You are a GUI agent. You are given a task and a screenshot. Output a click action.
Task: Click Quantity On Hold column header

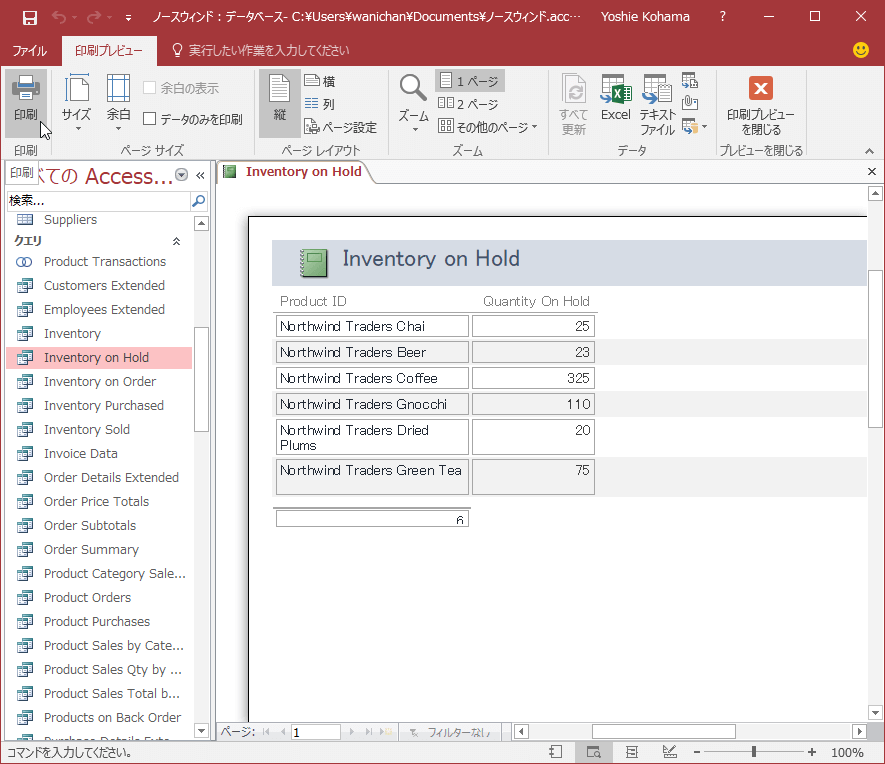tap(536, 301)
